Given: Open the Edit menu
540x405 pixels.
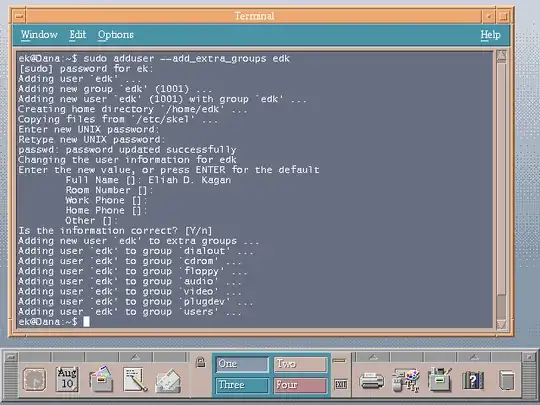Looking at the screenshot, I should coord(77,35).
